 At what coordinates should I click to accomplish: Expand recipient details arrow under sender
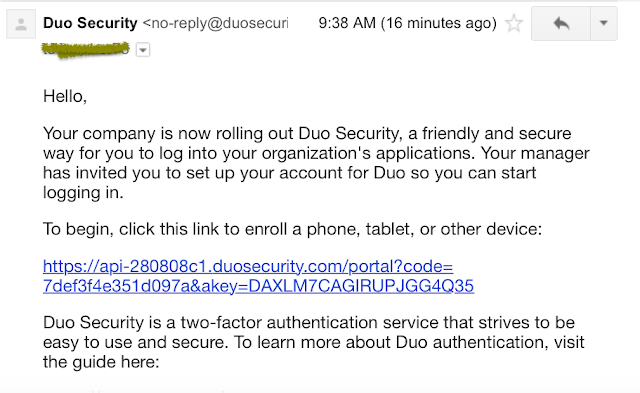pyautogui.click(x=143, y=50)
